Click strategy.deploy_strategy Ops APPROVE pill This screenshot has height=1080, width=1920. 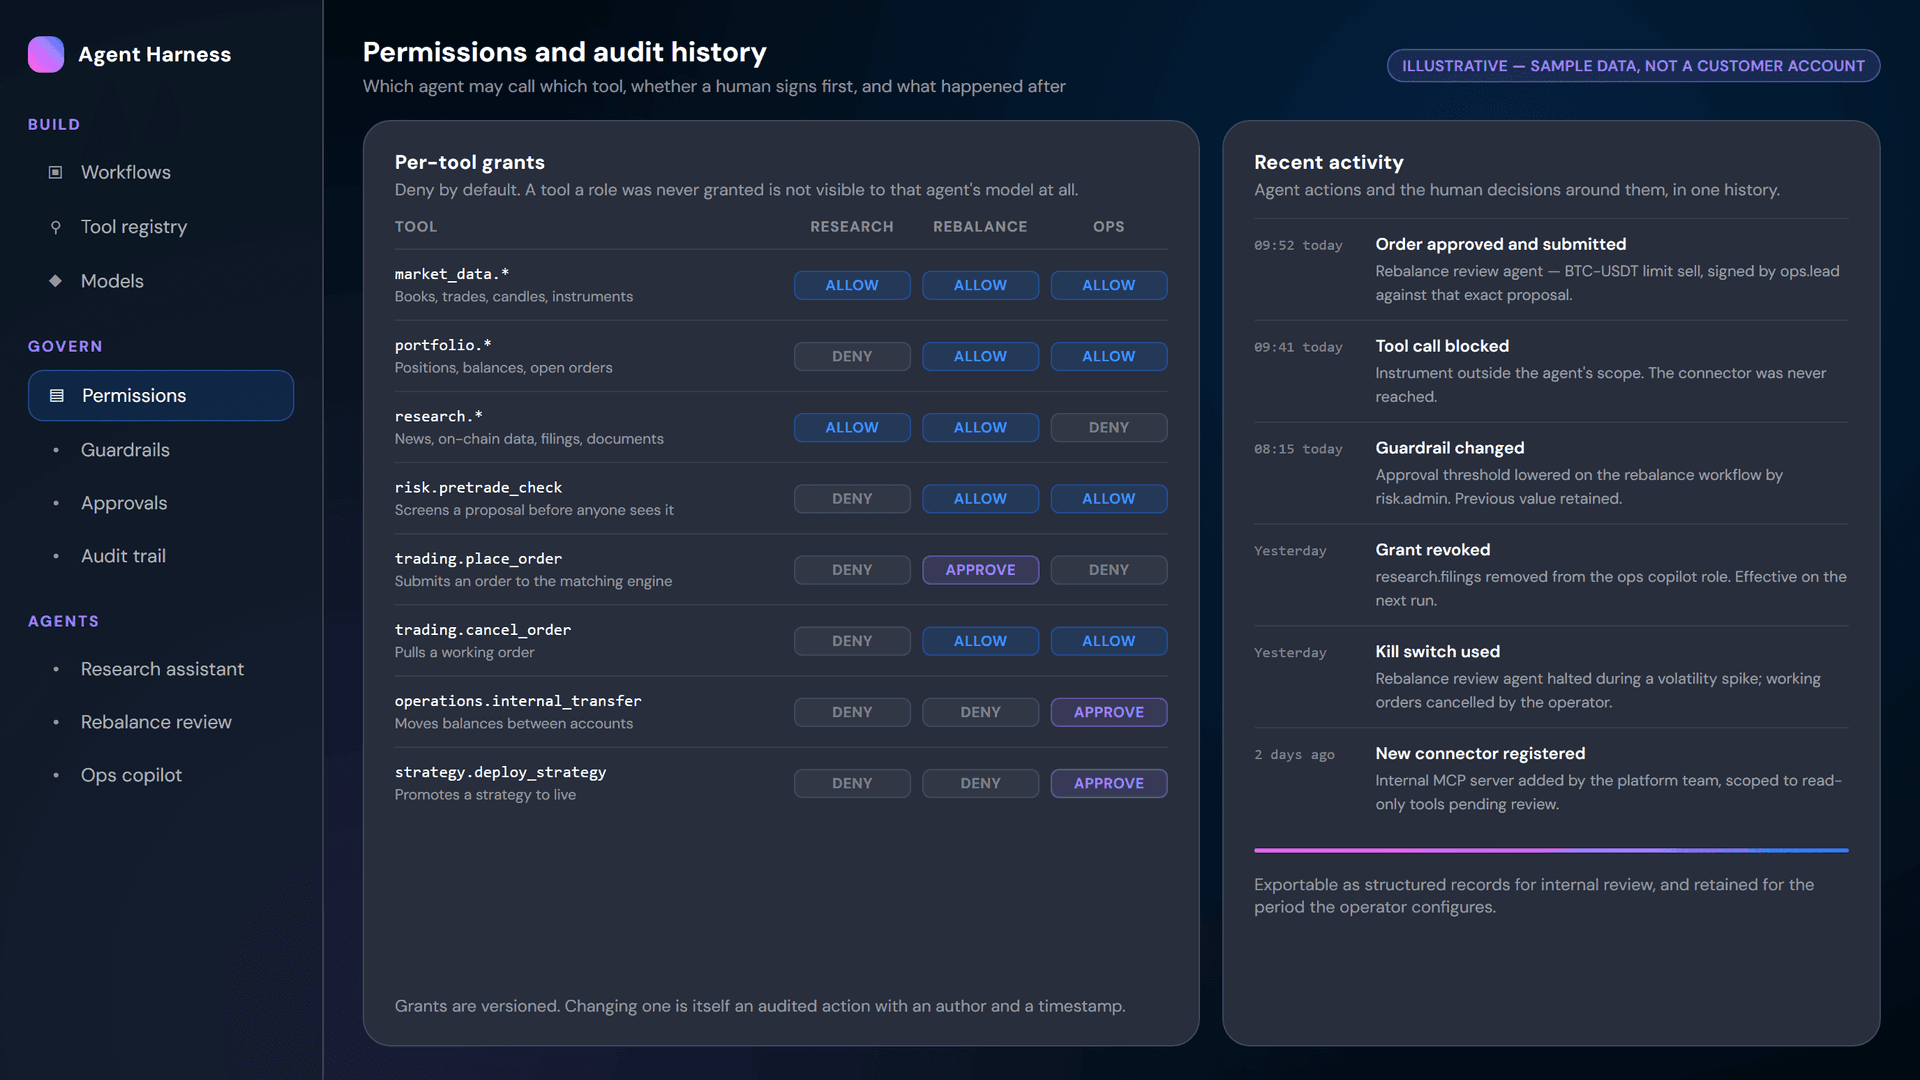[1109, 784]
